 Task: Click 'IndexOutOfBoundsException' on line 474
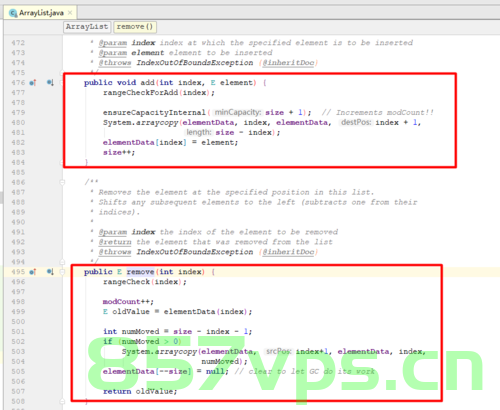pos(195,63)
